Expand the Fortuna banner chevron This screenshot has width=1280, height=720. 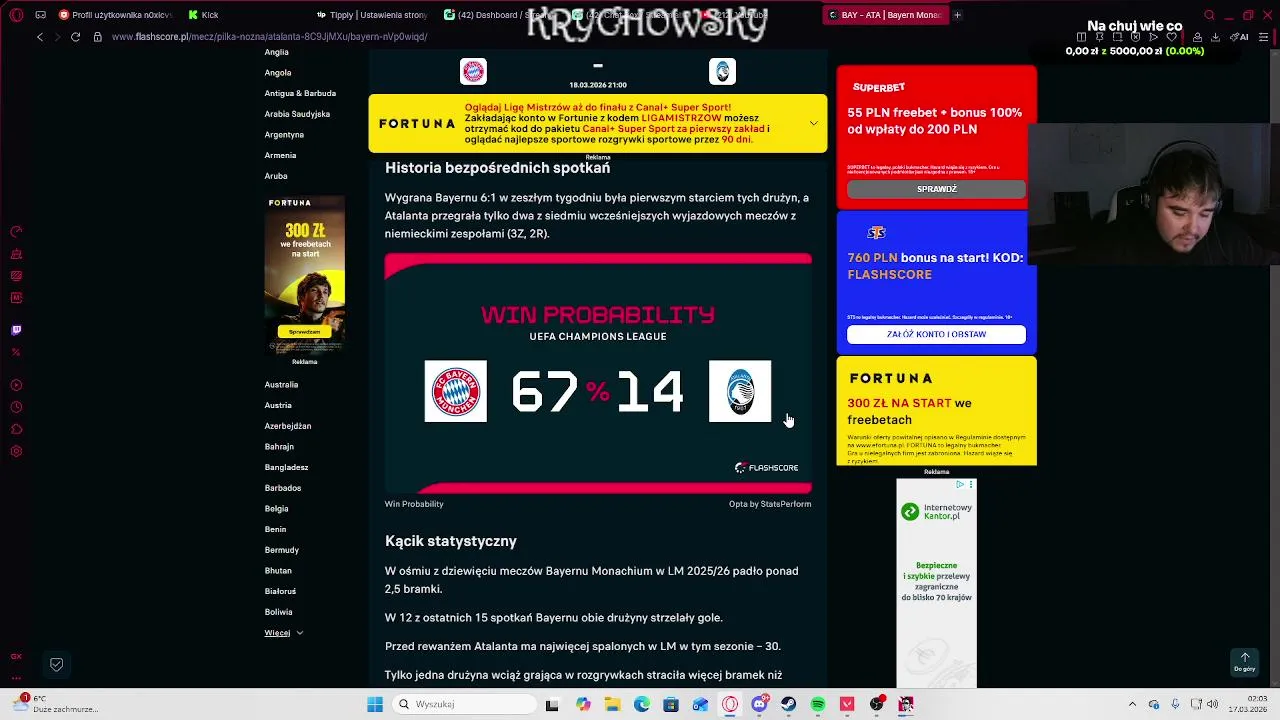pos(813,123)
